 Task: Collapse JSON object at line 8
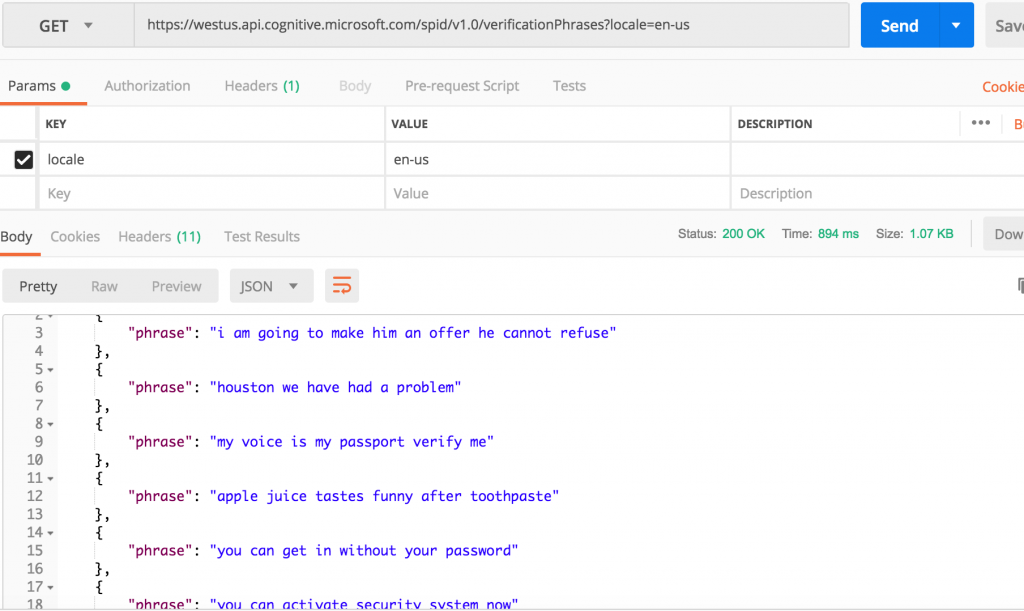[50, 424]
